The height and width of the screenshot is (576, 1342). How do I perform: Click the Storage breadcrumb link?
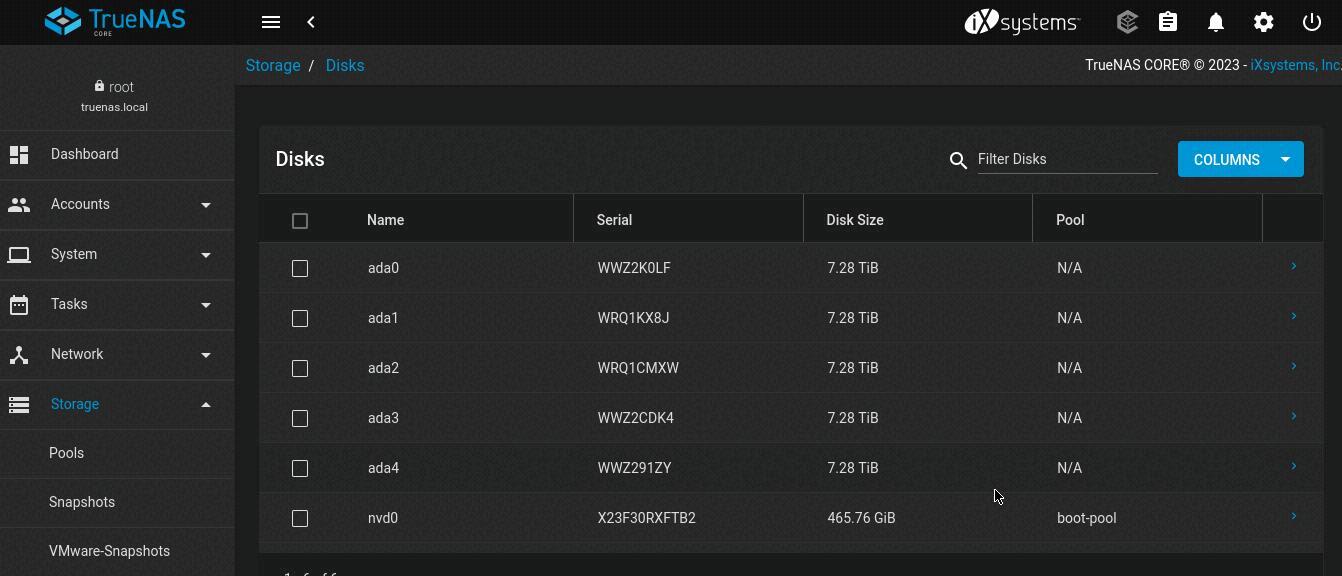[273, 65]
